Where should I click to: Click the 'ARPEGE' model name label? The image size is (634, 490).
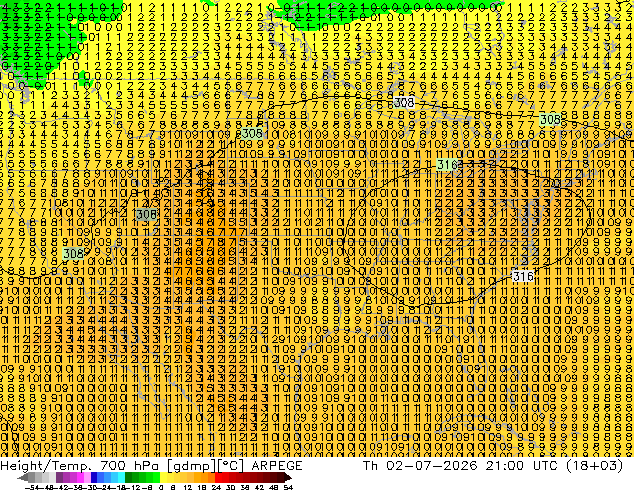point(277,466)
